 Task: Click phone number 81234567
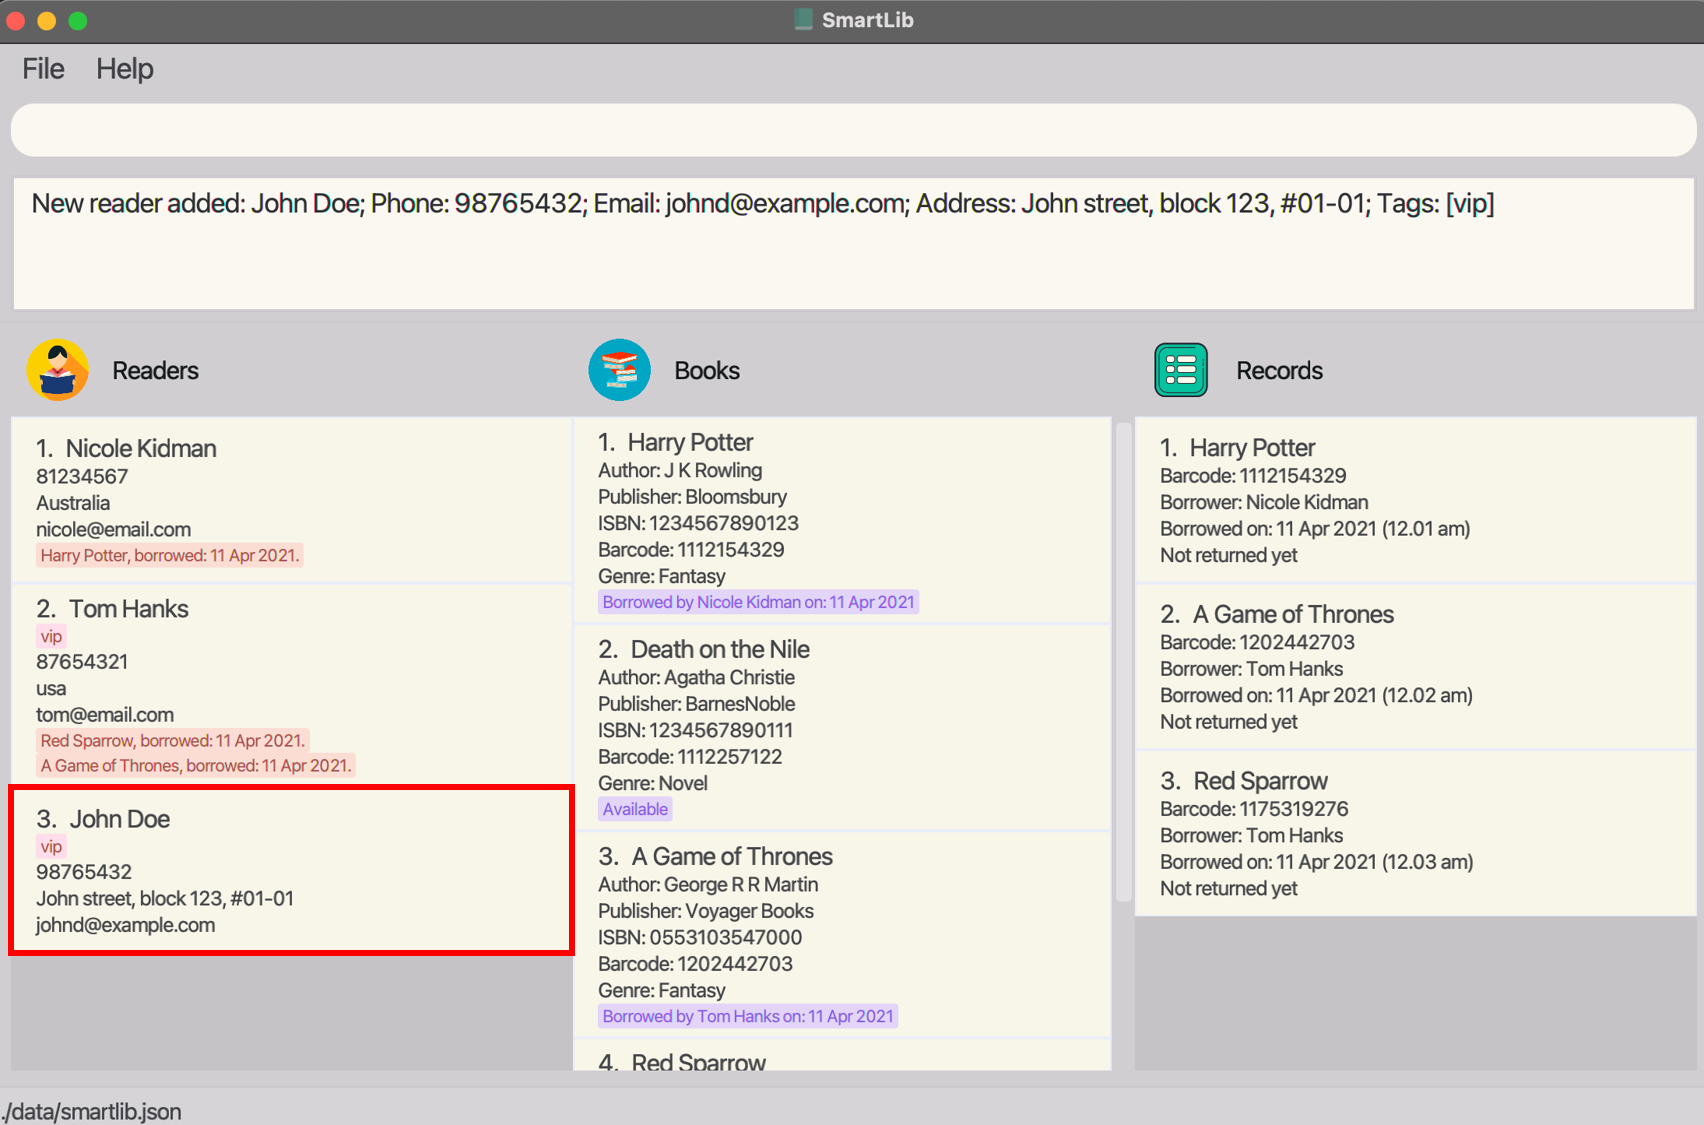(x=82, y=477)
